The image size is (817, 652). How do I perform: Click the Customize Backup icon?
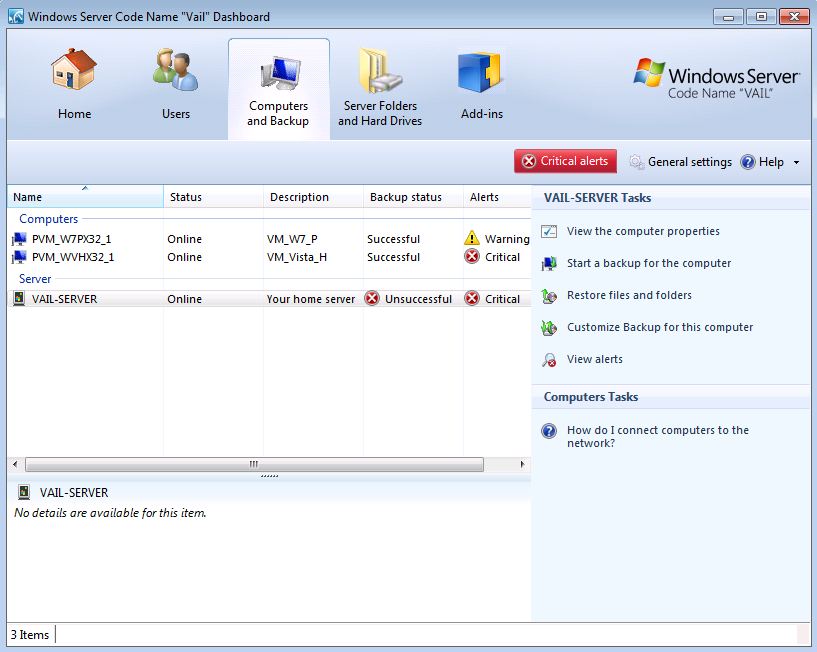click(x=549, y=328)
